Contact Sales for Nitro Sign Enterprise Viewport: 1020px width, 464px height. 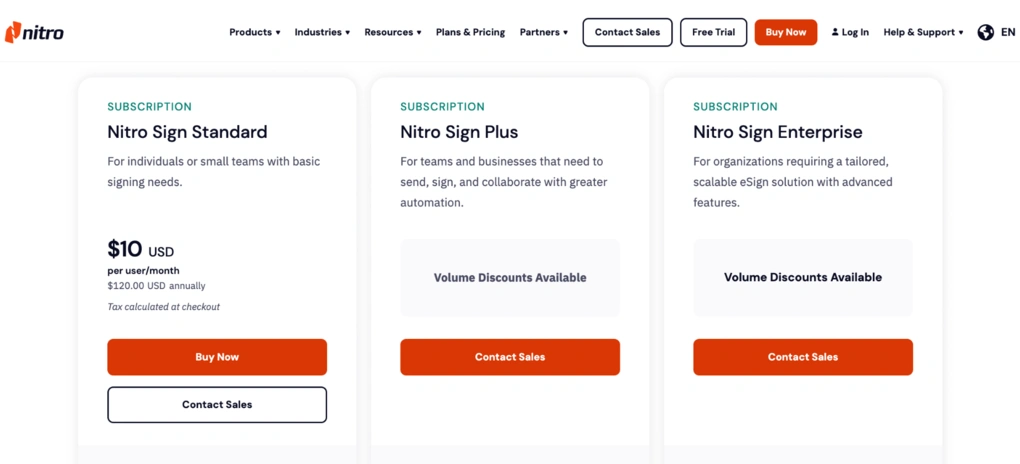tap(803, 357)
